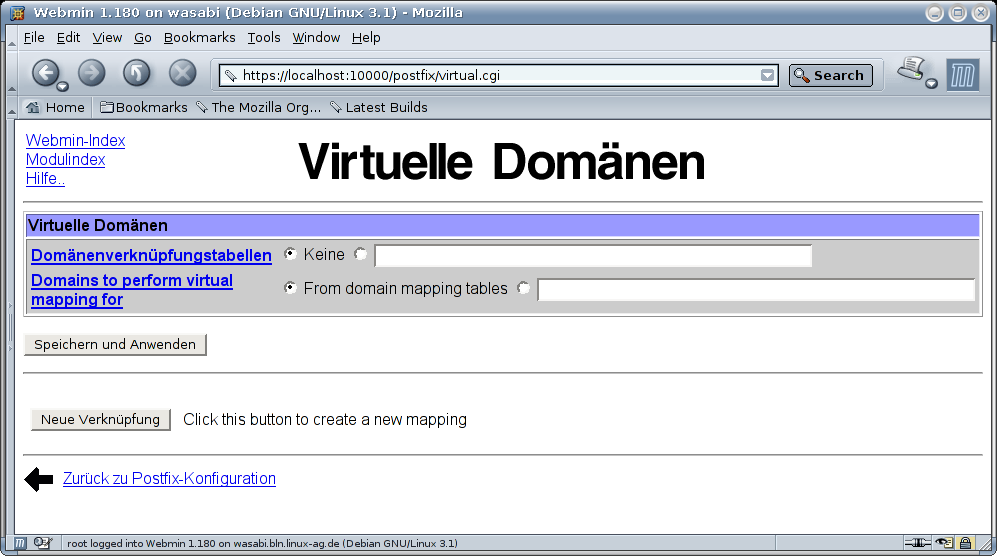Click the Domänenverknüpfungstabellen text input field
The width and height of the screenshot is (997, 556).
tap(593, 255)
